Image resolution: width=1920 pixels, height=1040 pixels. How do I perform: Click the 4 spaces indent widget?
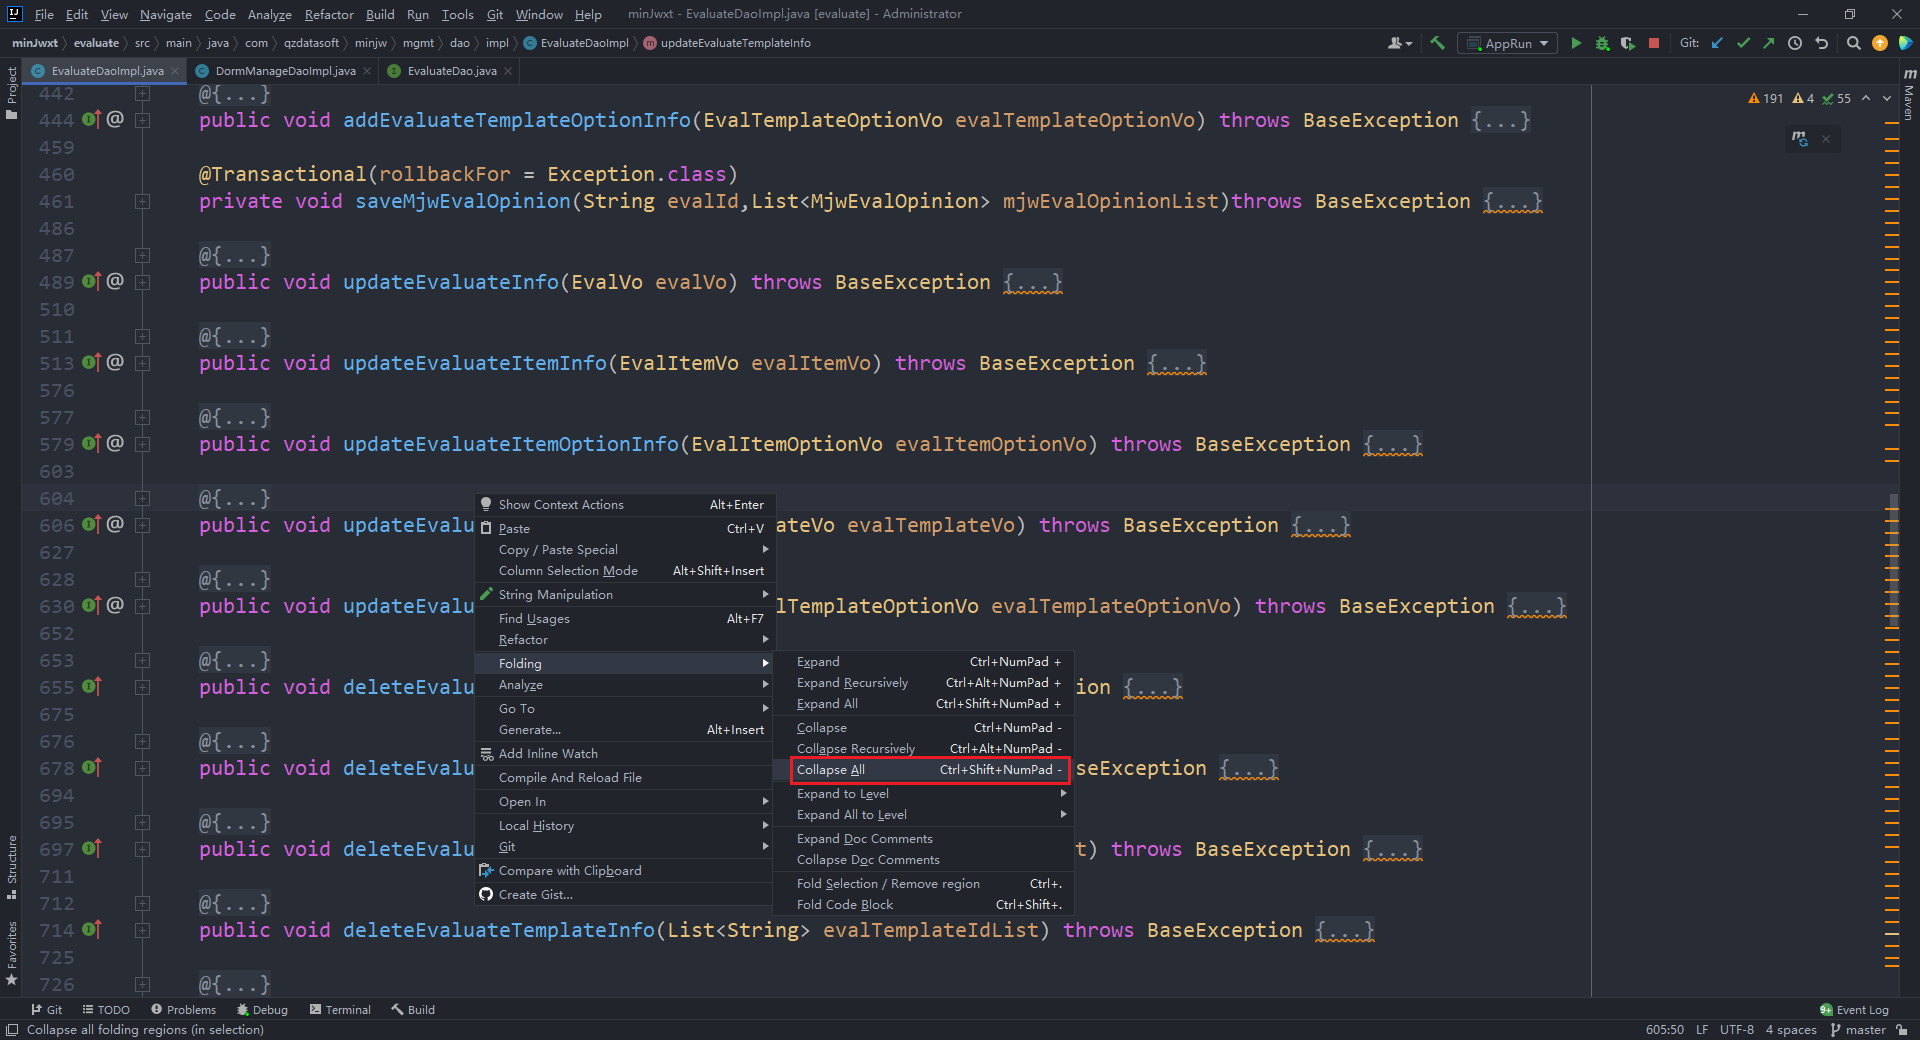[x=1791, y=1029]
